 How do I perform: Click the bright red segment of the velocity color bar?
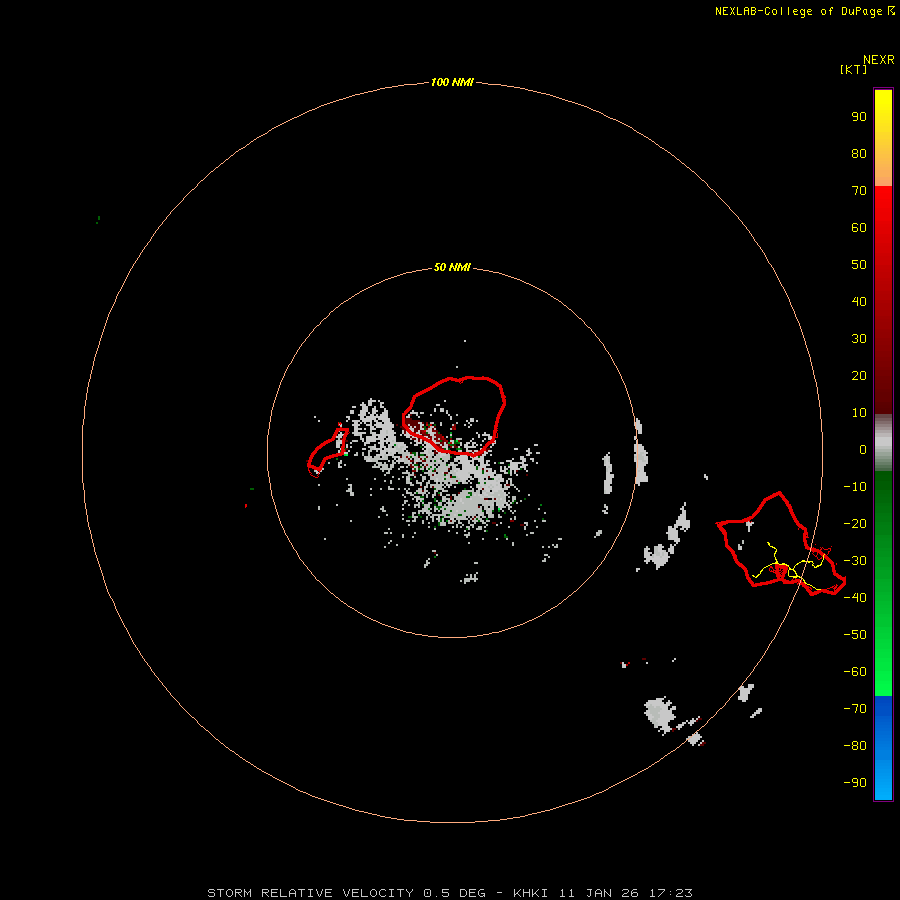[883, 300]
